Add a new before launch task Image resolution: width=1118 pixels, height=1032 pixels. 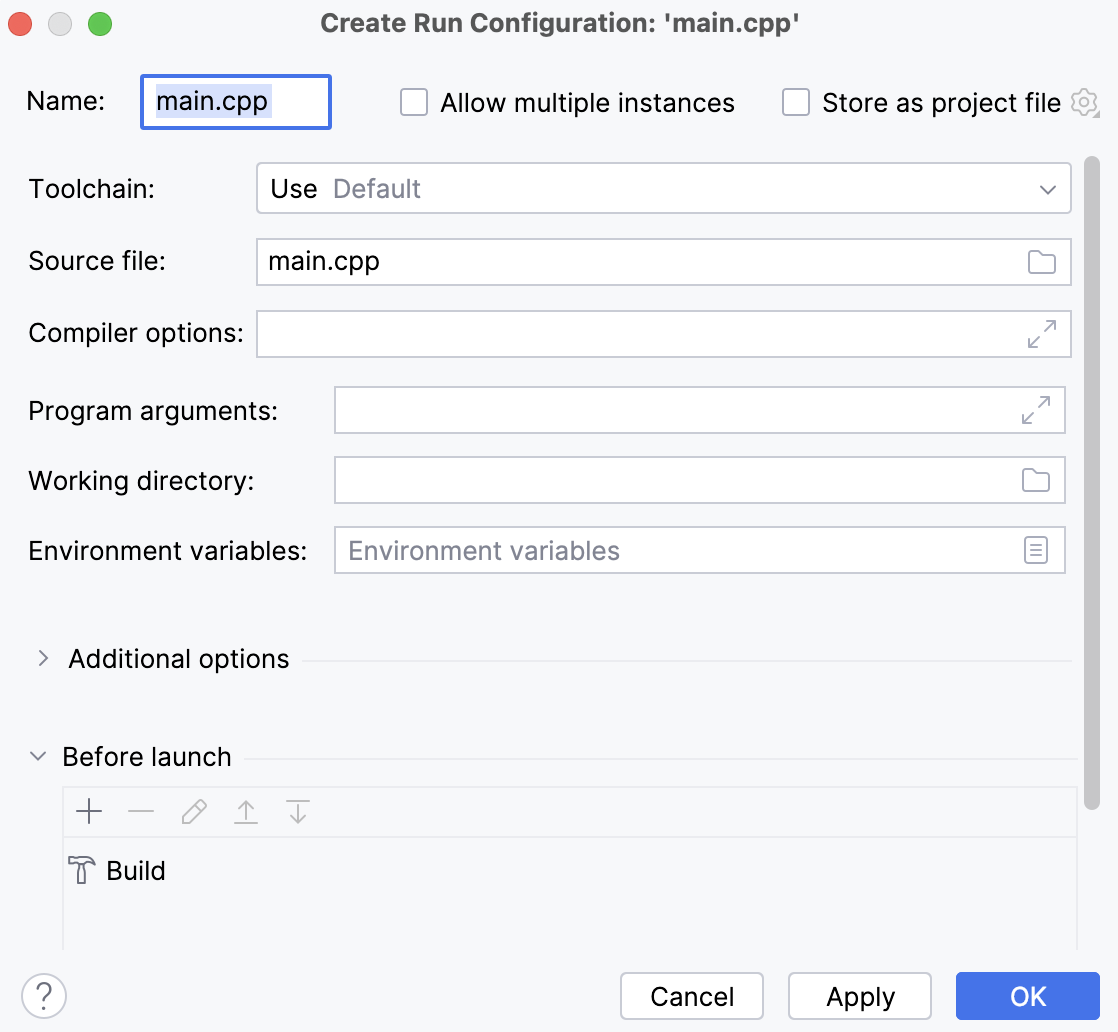coord(89,812)
